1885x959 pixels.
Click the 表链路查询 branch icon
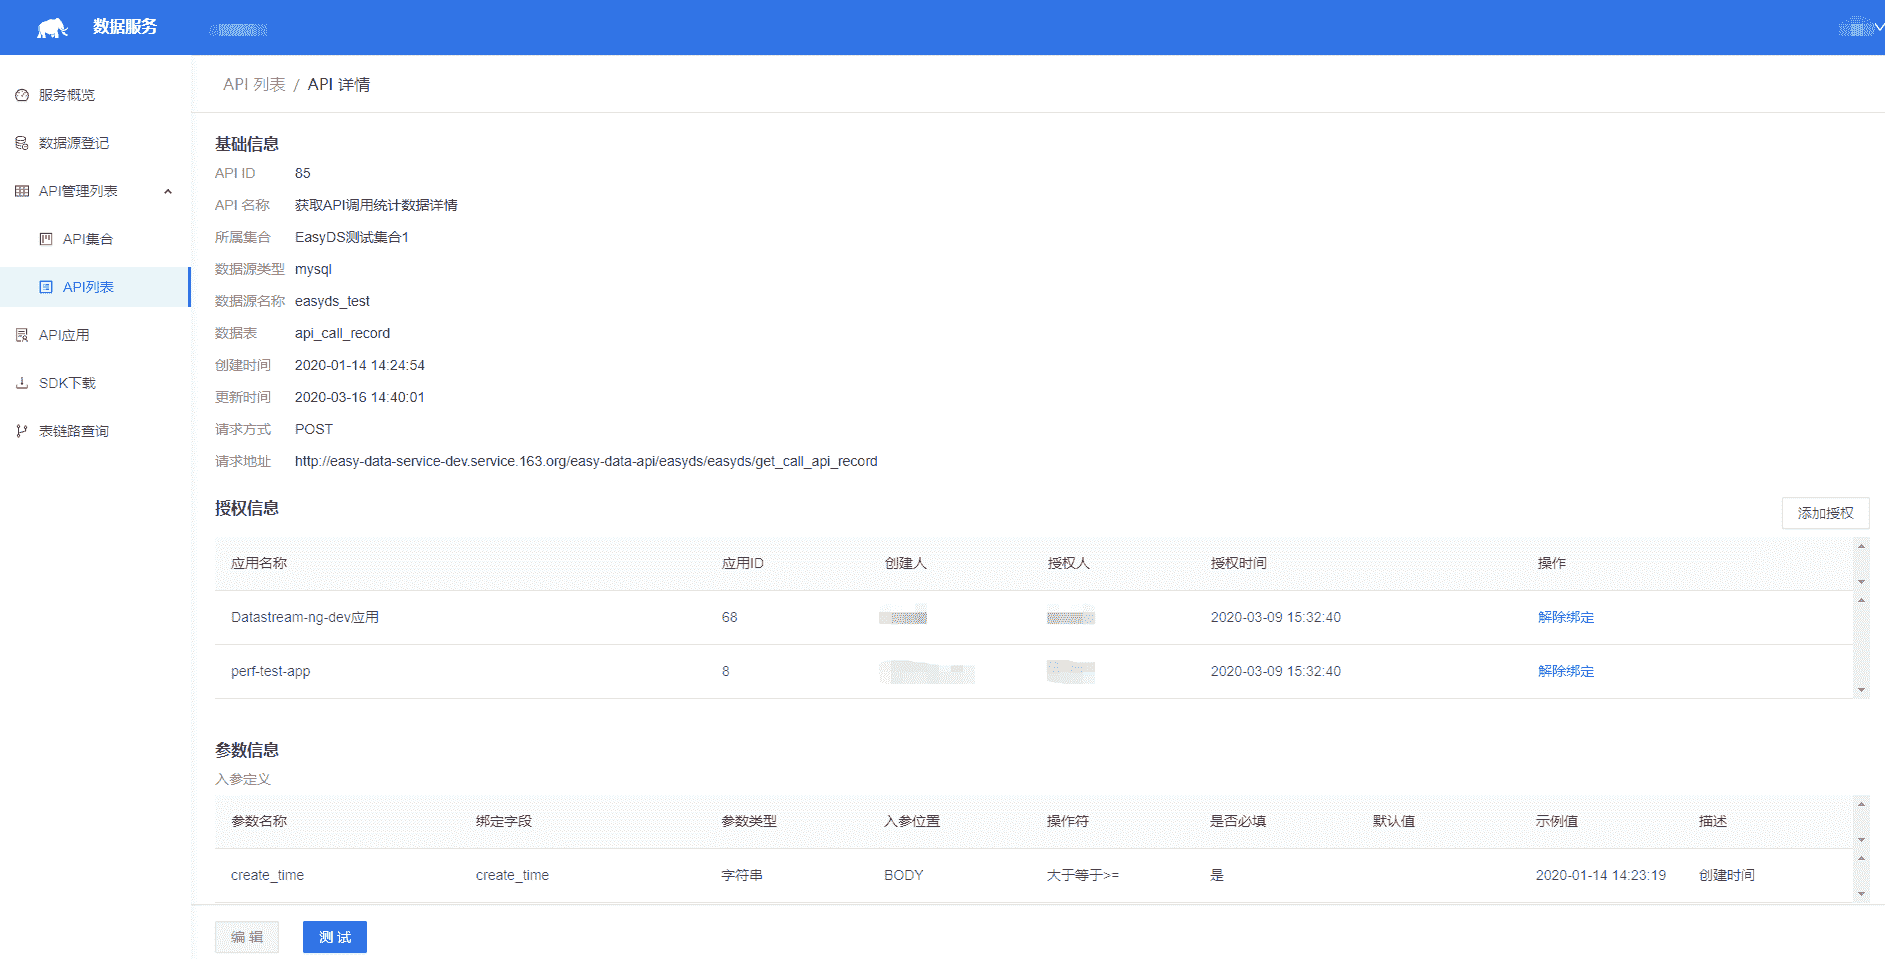point(22,431)
